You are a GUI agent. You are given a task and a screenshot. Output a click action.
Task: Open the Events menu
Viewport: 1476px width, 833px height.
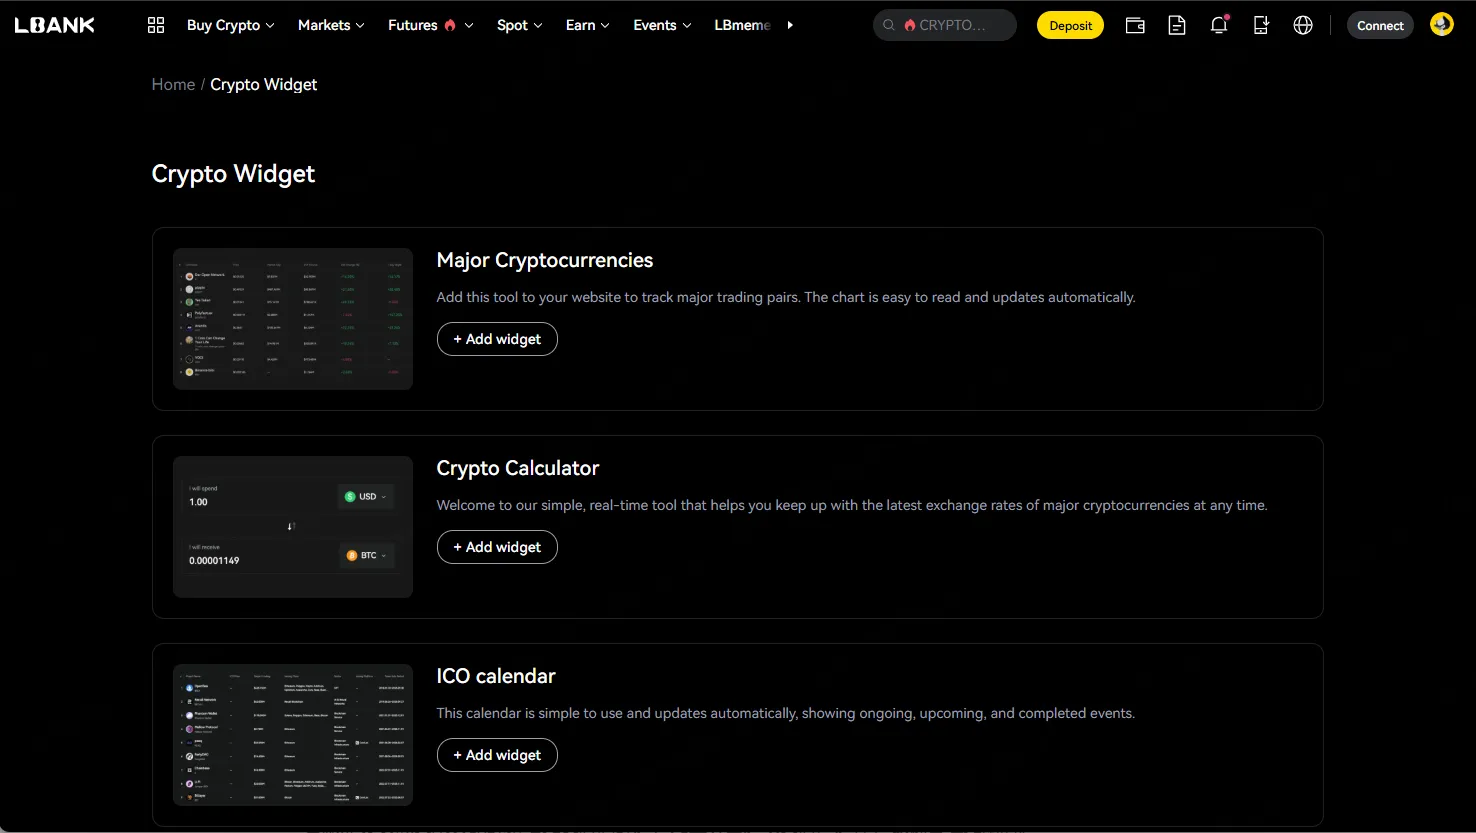(662, 25)
